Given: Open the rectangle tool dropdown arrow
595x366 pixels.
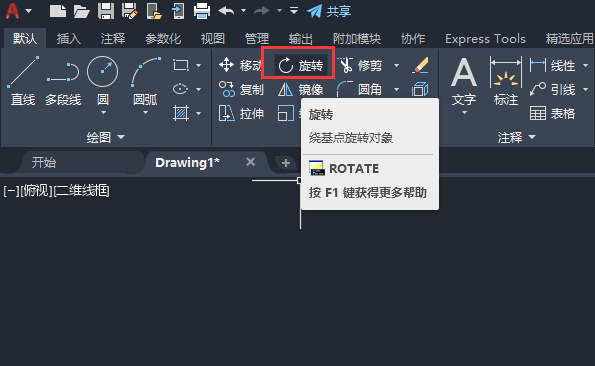Looking at the screenshot, I should (198, 66).
